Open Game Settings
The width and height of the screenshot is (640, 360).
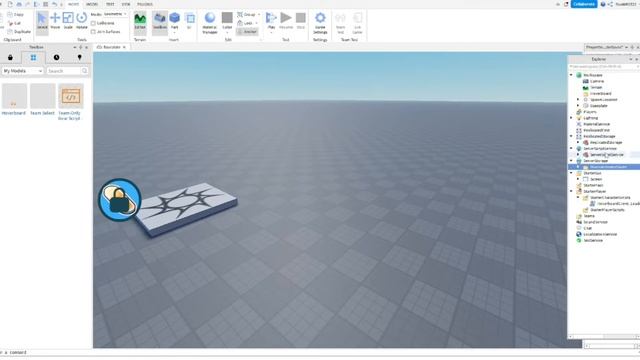point(320,23)
